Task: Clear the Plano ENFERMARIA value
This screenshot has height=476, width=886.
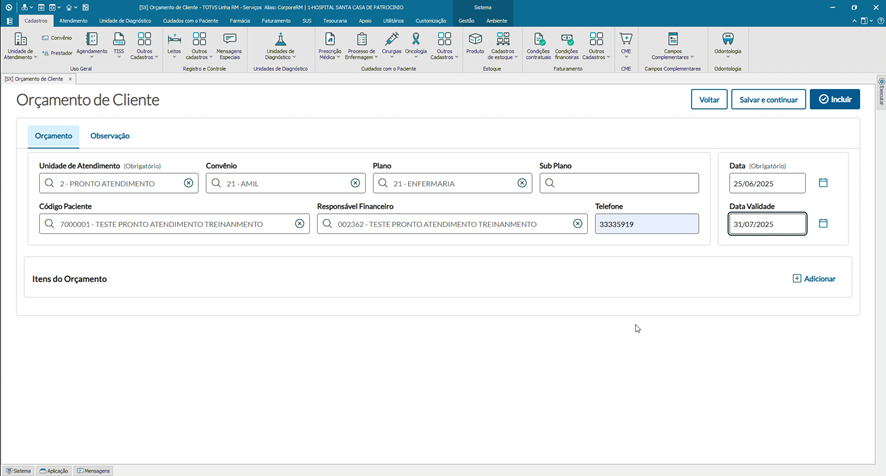Action: click(522, 183)
